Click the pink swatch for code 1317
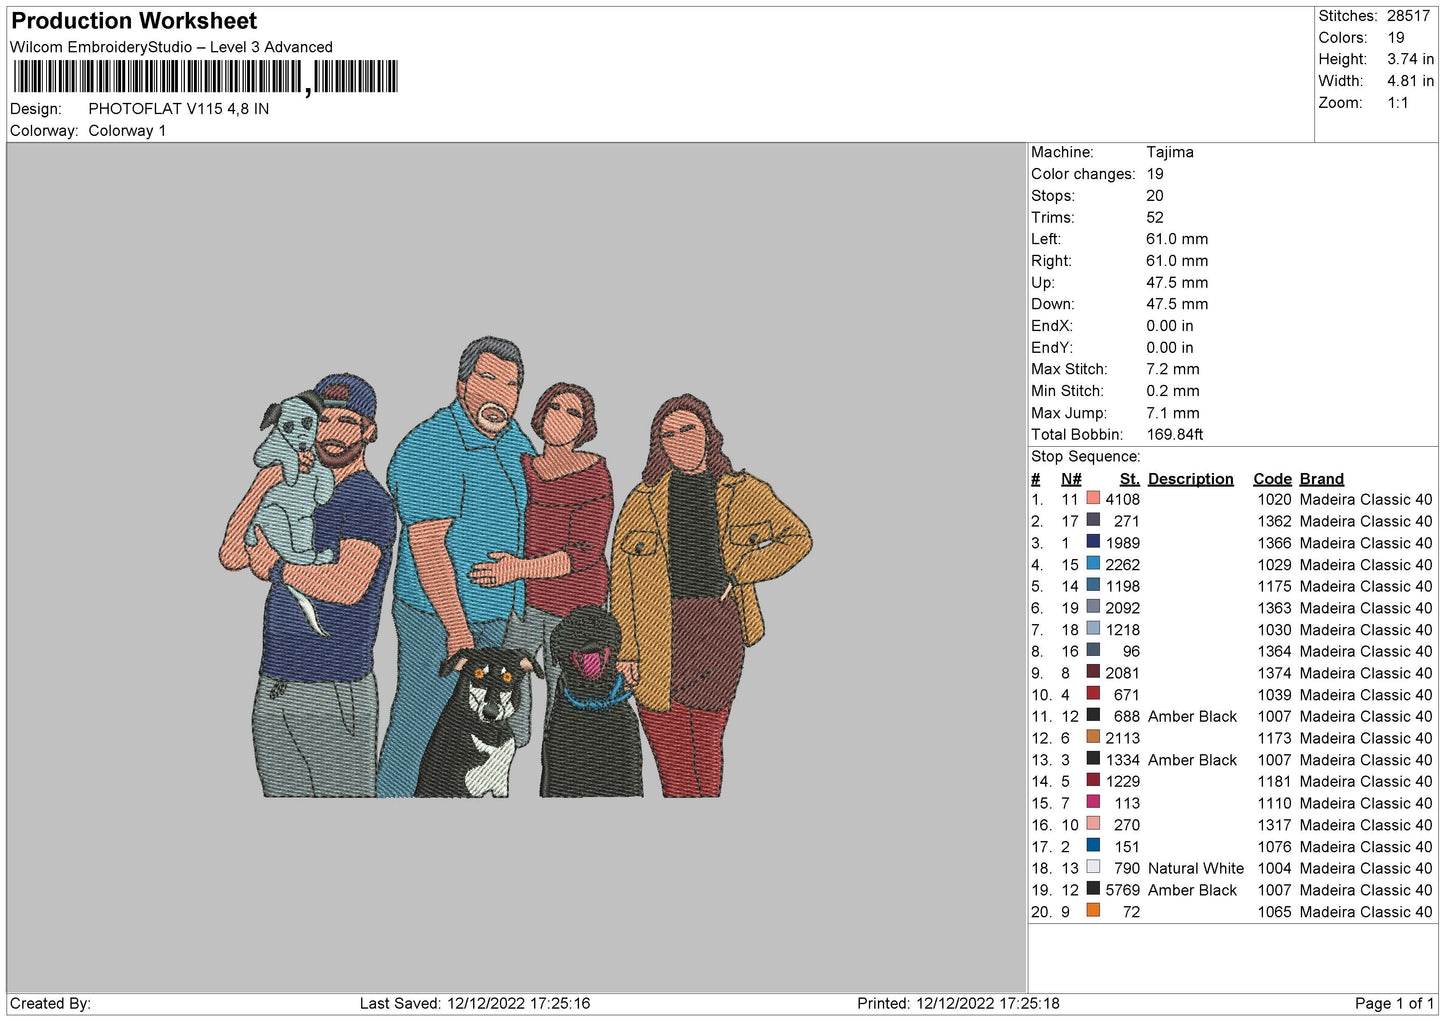 [x=1093, y=824]
